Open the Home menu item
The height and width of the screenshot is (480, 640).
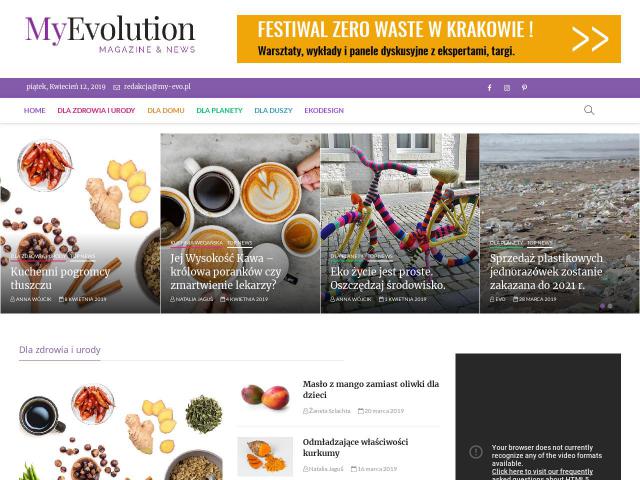pos(34,110)
